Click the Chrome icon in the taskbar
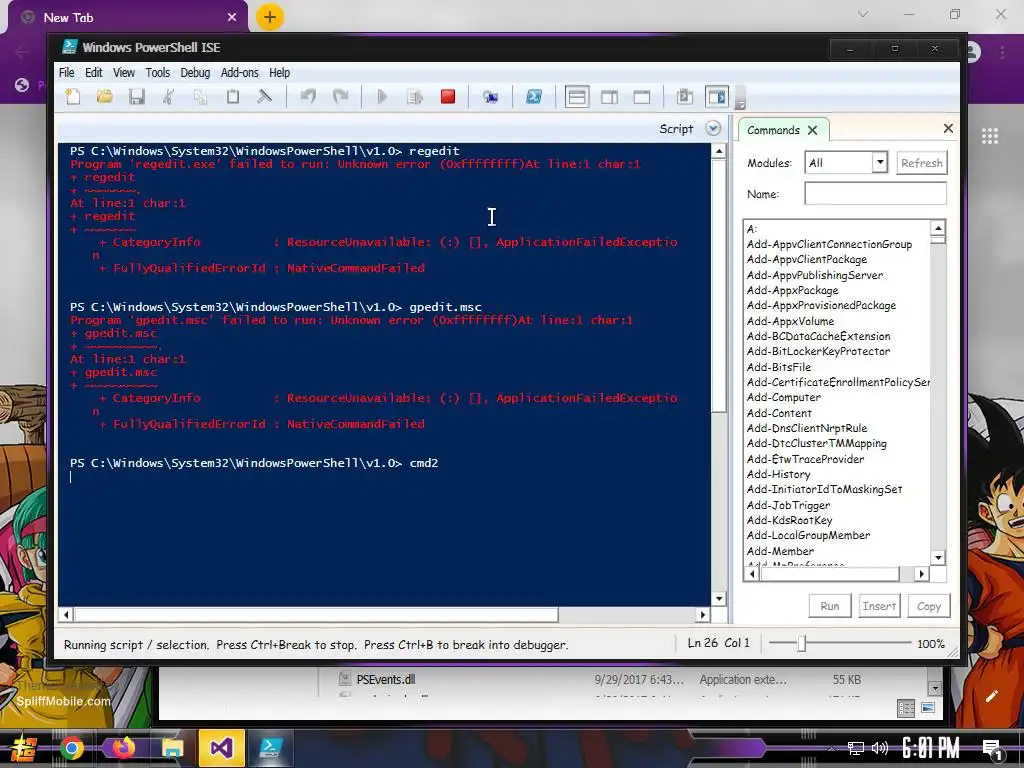This screenshot has width=1024, height=768. click(x=72, y=748)
